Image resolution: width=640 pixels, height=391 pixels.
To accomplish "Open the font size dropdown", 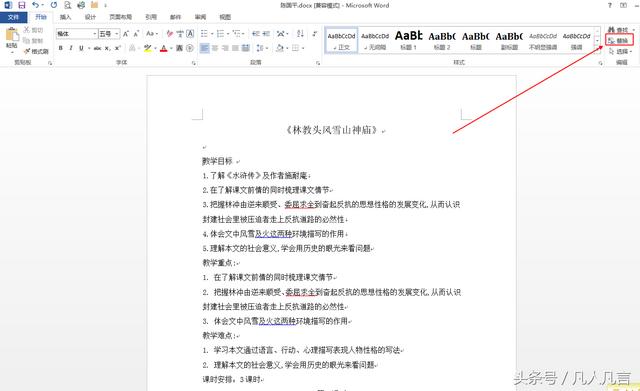I will tap(117, 34).
